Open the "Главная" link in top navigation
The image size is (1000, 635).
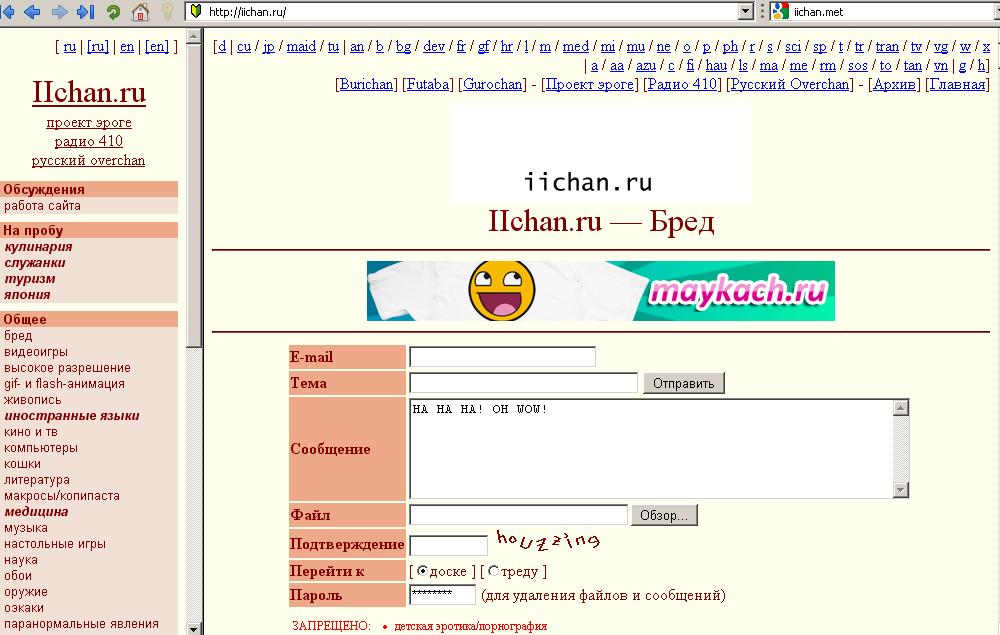pyautogui.click(x=957, y=85)
